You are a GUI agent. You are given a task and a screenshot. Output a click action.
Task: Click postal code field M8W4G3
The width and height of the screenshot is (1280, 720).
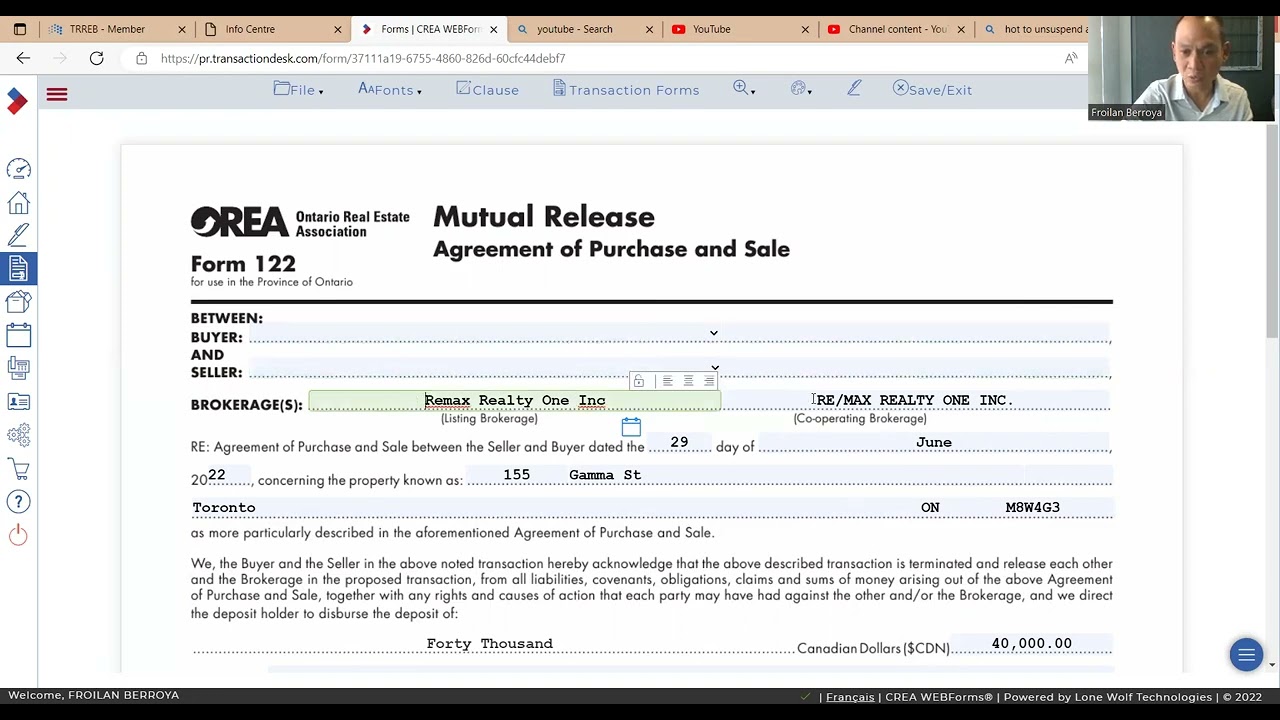click(1033, 508)
